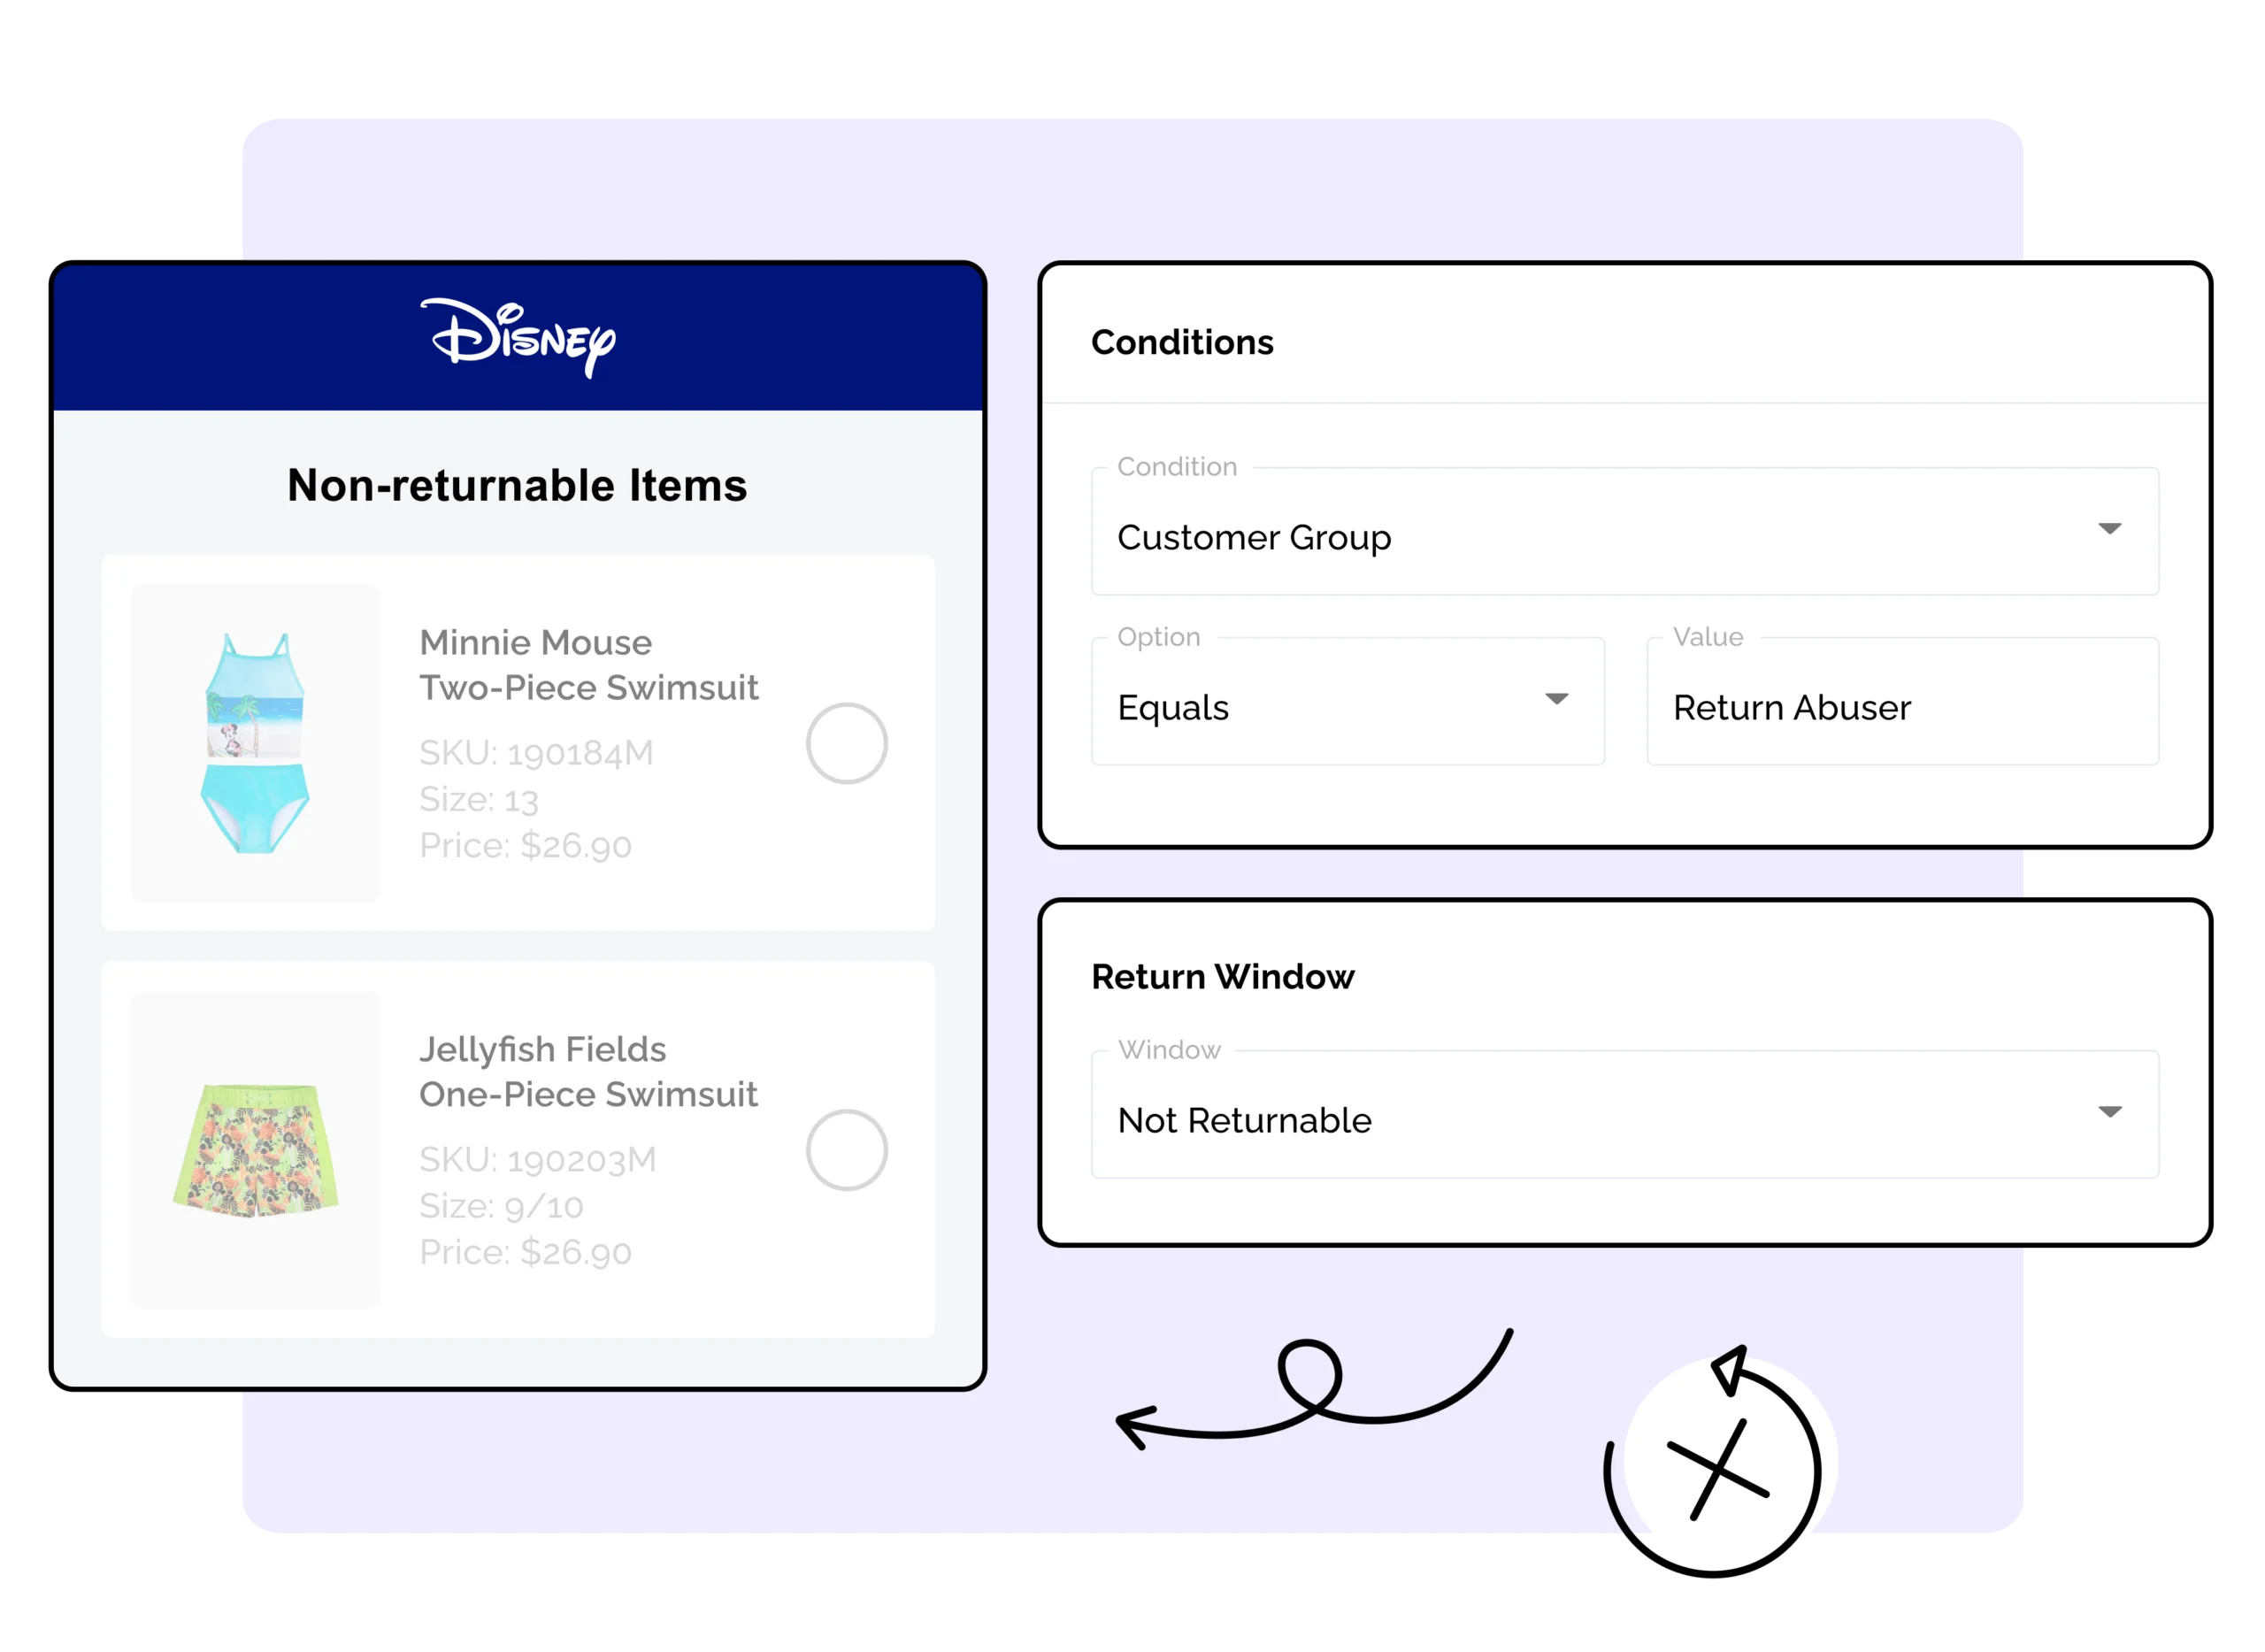Viewport: 2265px width, 1652px height.
Task: Click the Minnie Mouse swimsuit thumbnail
Action: click(x=256, y=743)
